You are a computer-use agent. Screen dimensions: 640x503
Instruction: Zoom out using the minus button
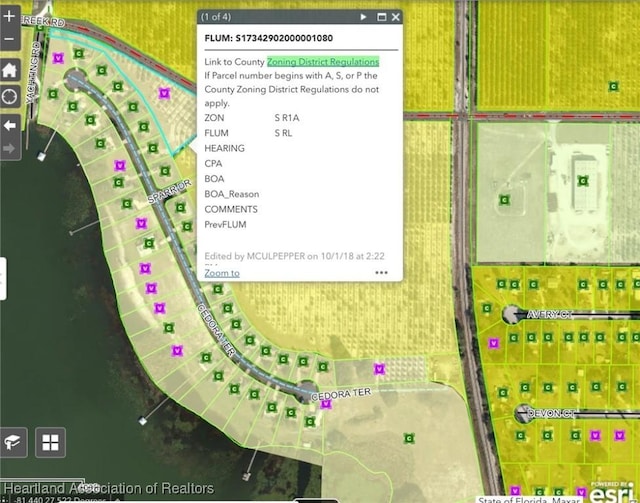pyautogui.click(x=9, y=40)
